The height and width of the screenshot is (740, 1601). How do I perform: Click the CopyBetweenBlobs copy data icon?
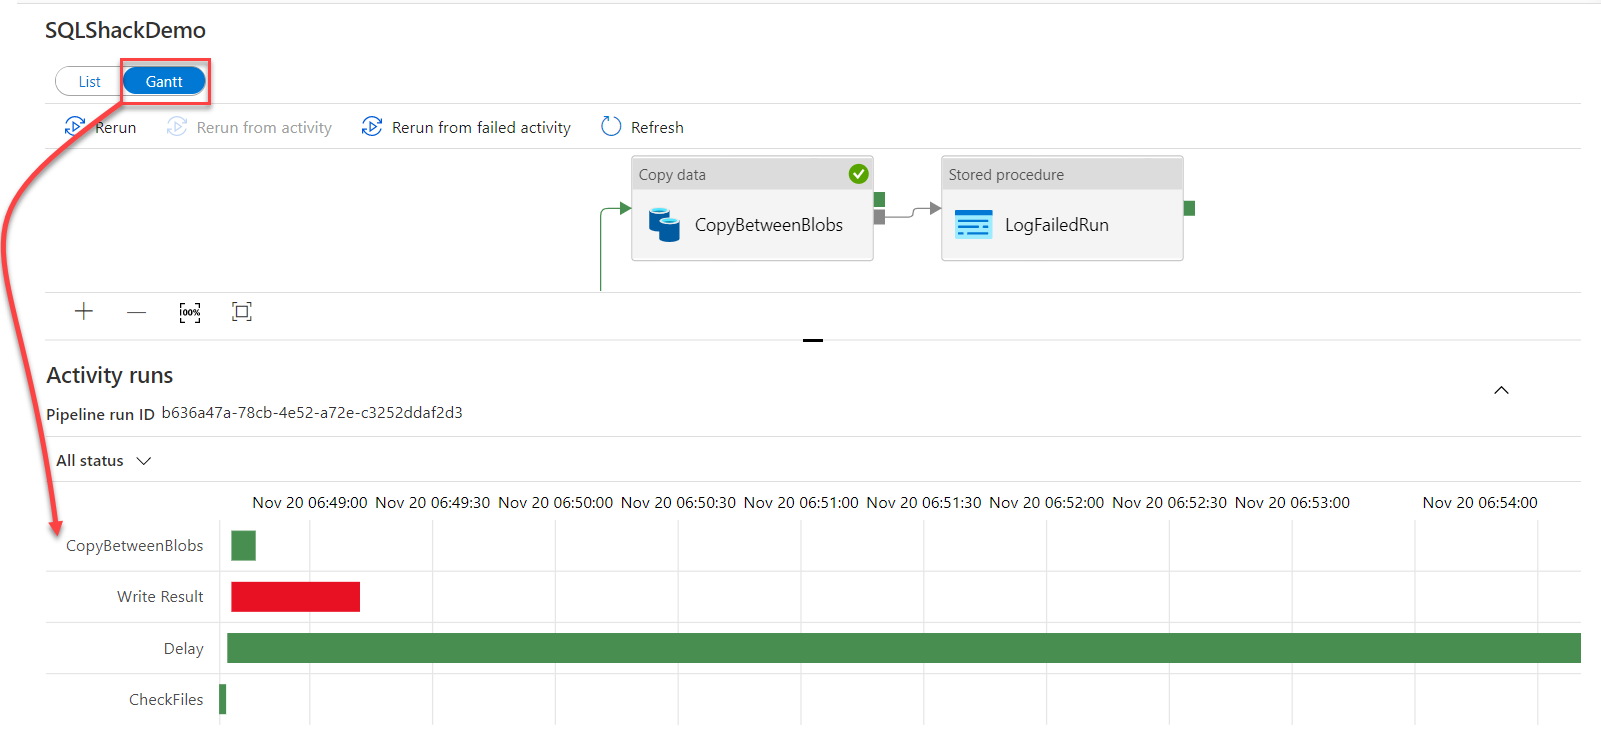pos(664,225)
